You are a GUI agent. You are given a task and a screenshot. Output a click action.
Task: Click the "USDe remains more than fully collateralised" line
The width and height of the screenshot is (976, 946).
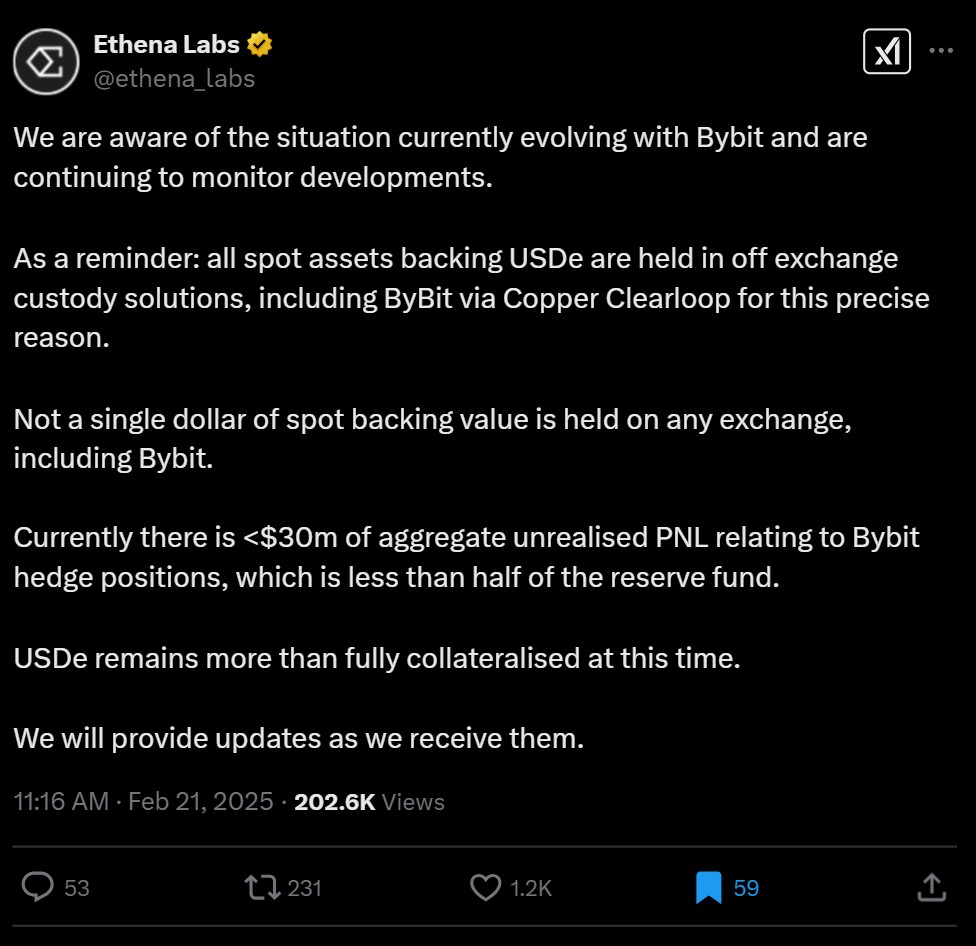pos(376,660)
